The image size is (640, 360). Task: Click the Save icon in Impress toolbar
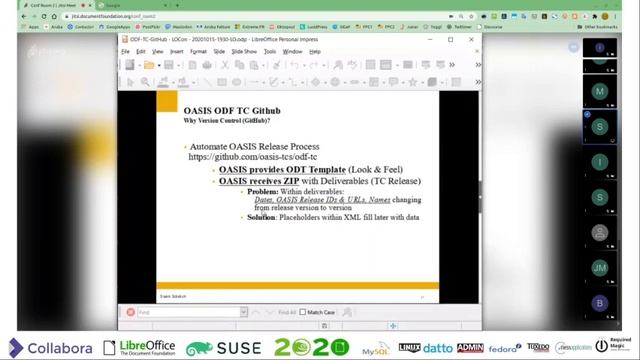pos(169,65)
